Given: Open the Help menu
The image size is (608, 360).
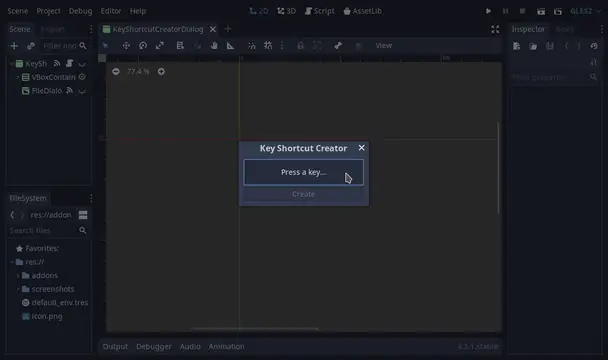Looking at the screenshot, I should pos(138,11).
